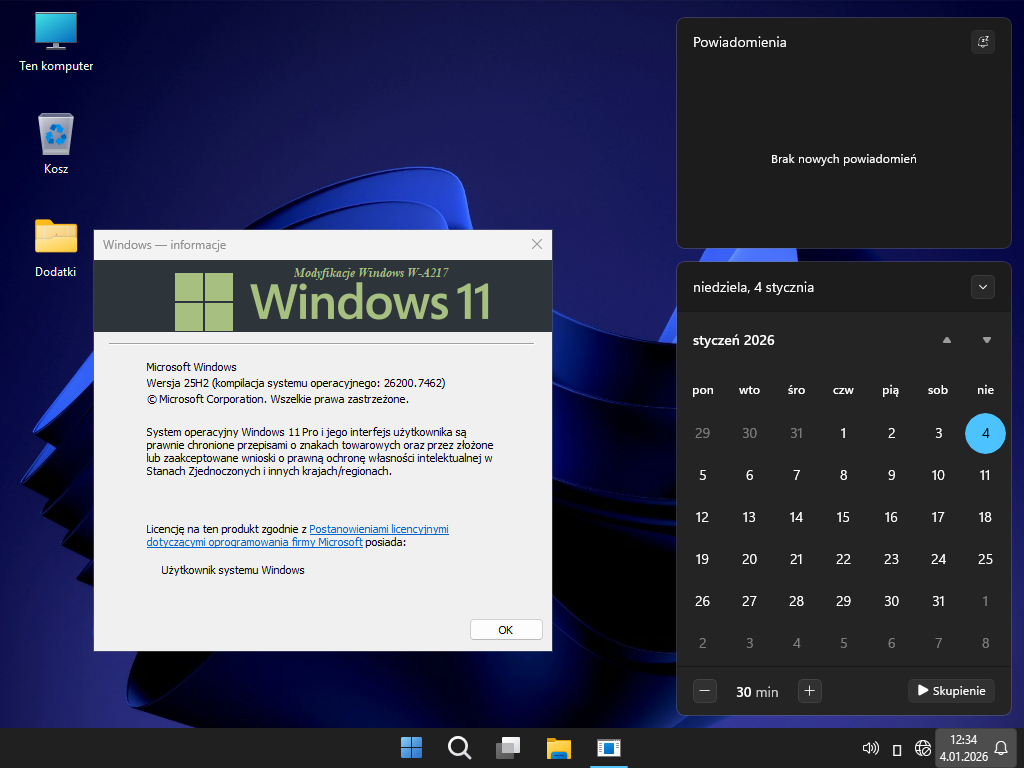Decrease focus time with minus button
Screen dimensions: 1024x768
click(x=705, y=690)
